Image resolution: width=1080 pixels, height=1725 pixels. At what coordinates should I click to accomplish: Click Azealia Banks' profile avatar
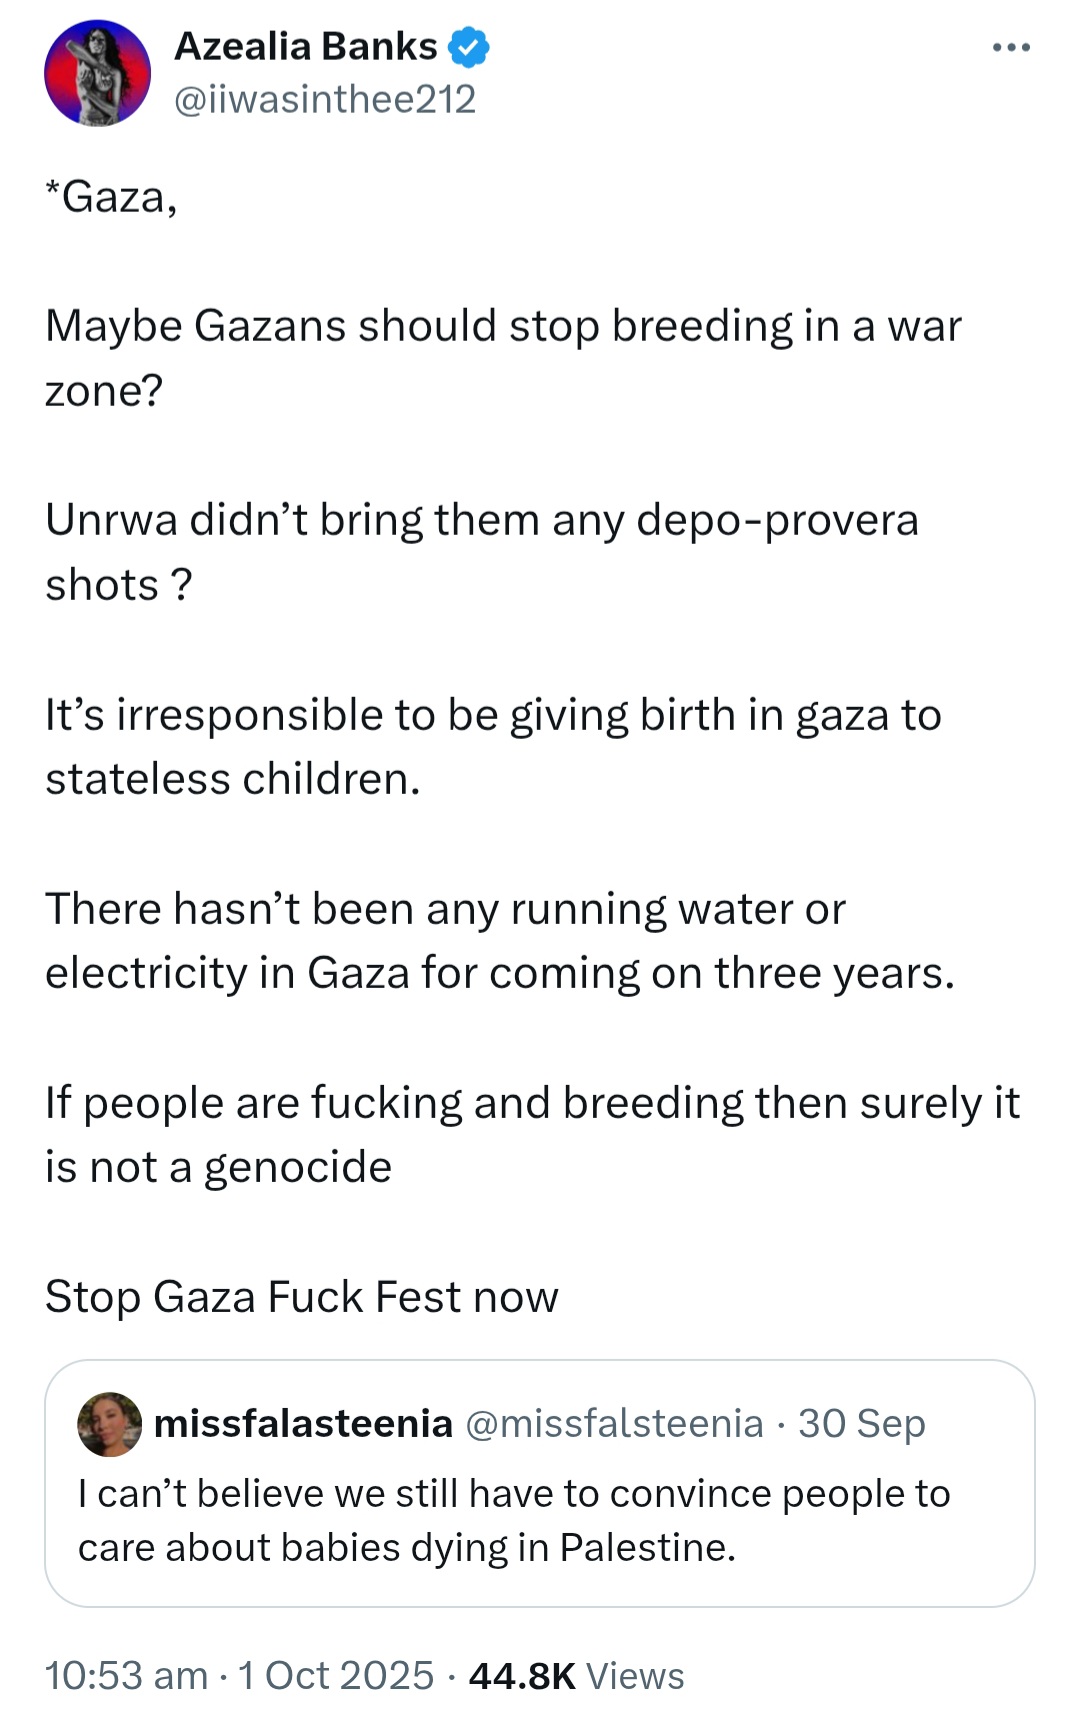97,73
